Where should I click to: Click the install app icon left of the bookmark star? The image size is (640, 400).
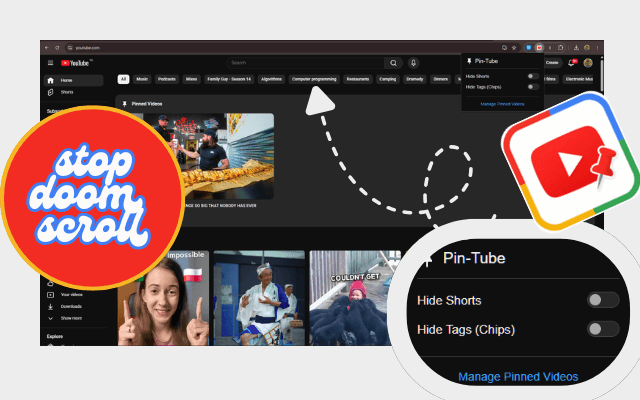[x=504, y=48]
